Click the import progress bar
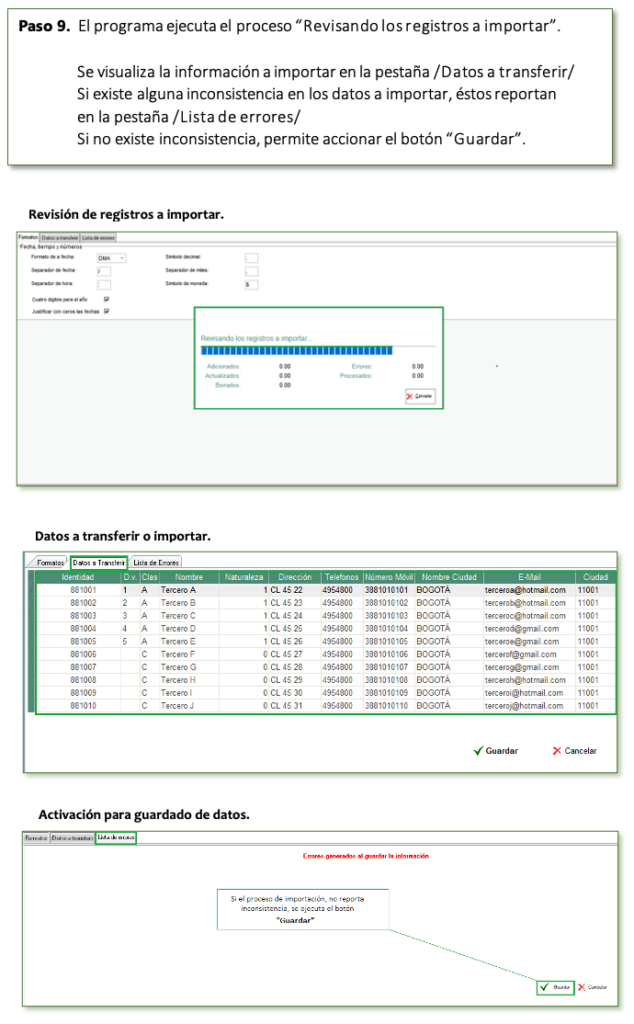 297,351
